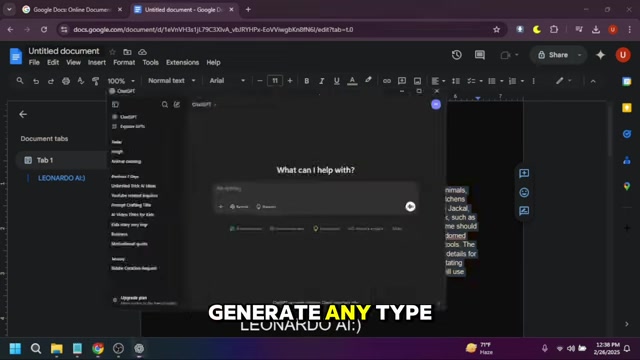Open the Arial font dropdown
This screenshot has width=640, height=360.
[227, 81]
